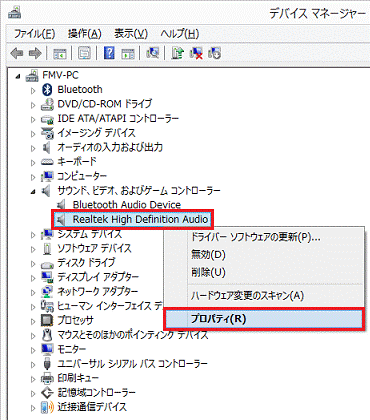Click the デバイス マネージャー title bar icon
Screen dimensions: 370x420
tap(15, 13)
